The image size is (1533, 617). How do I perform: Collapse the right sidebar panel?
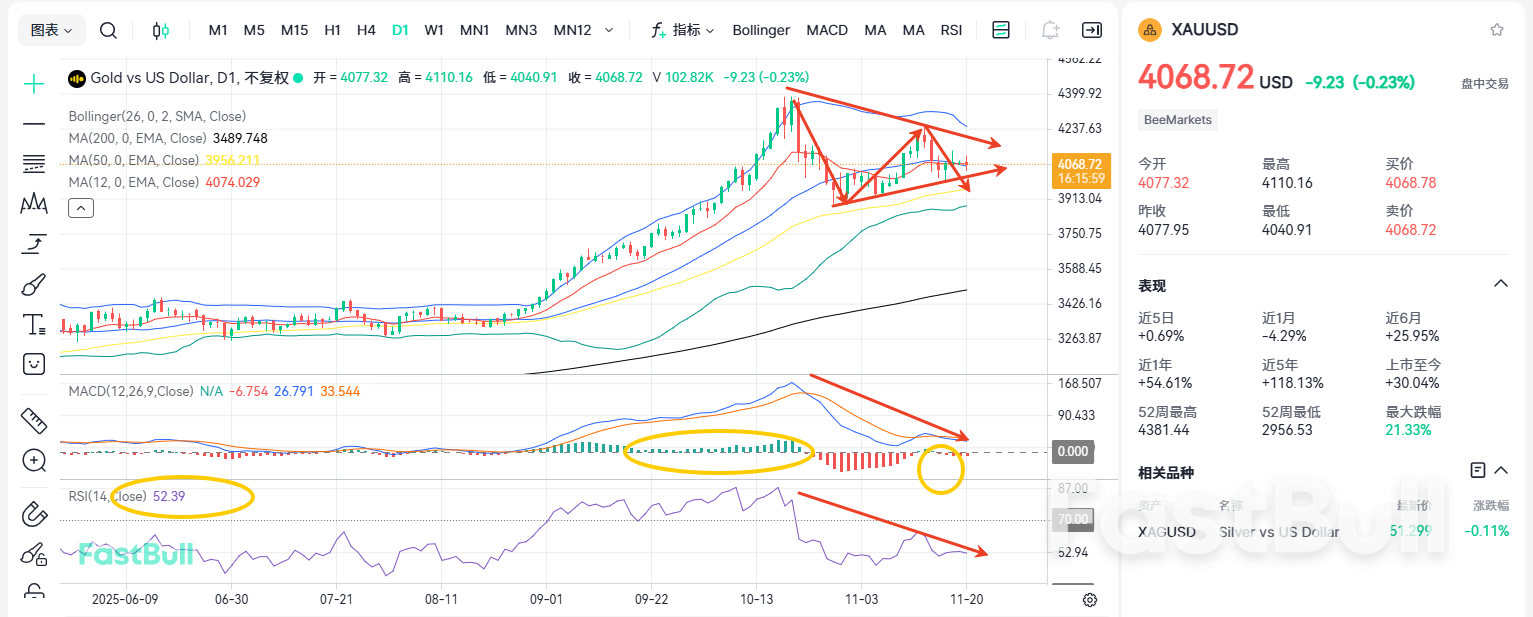point(1092,30)
